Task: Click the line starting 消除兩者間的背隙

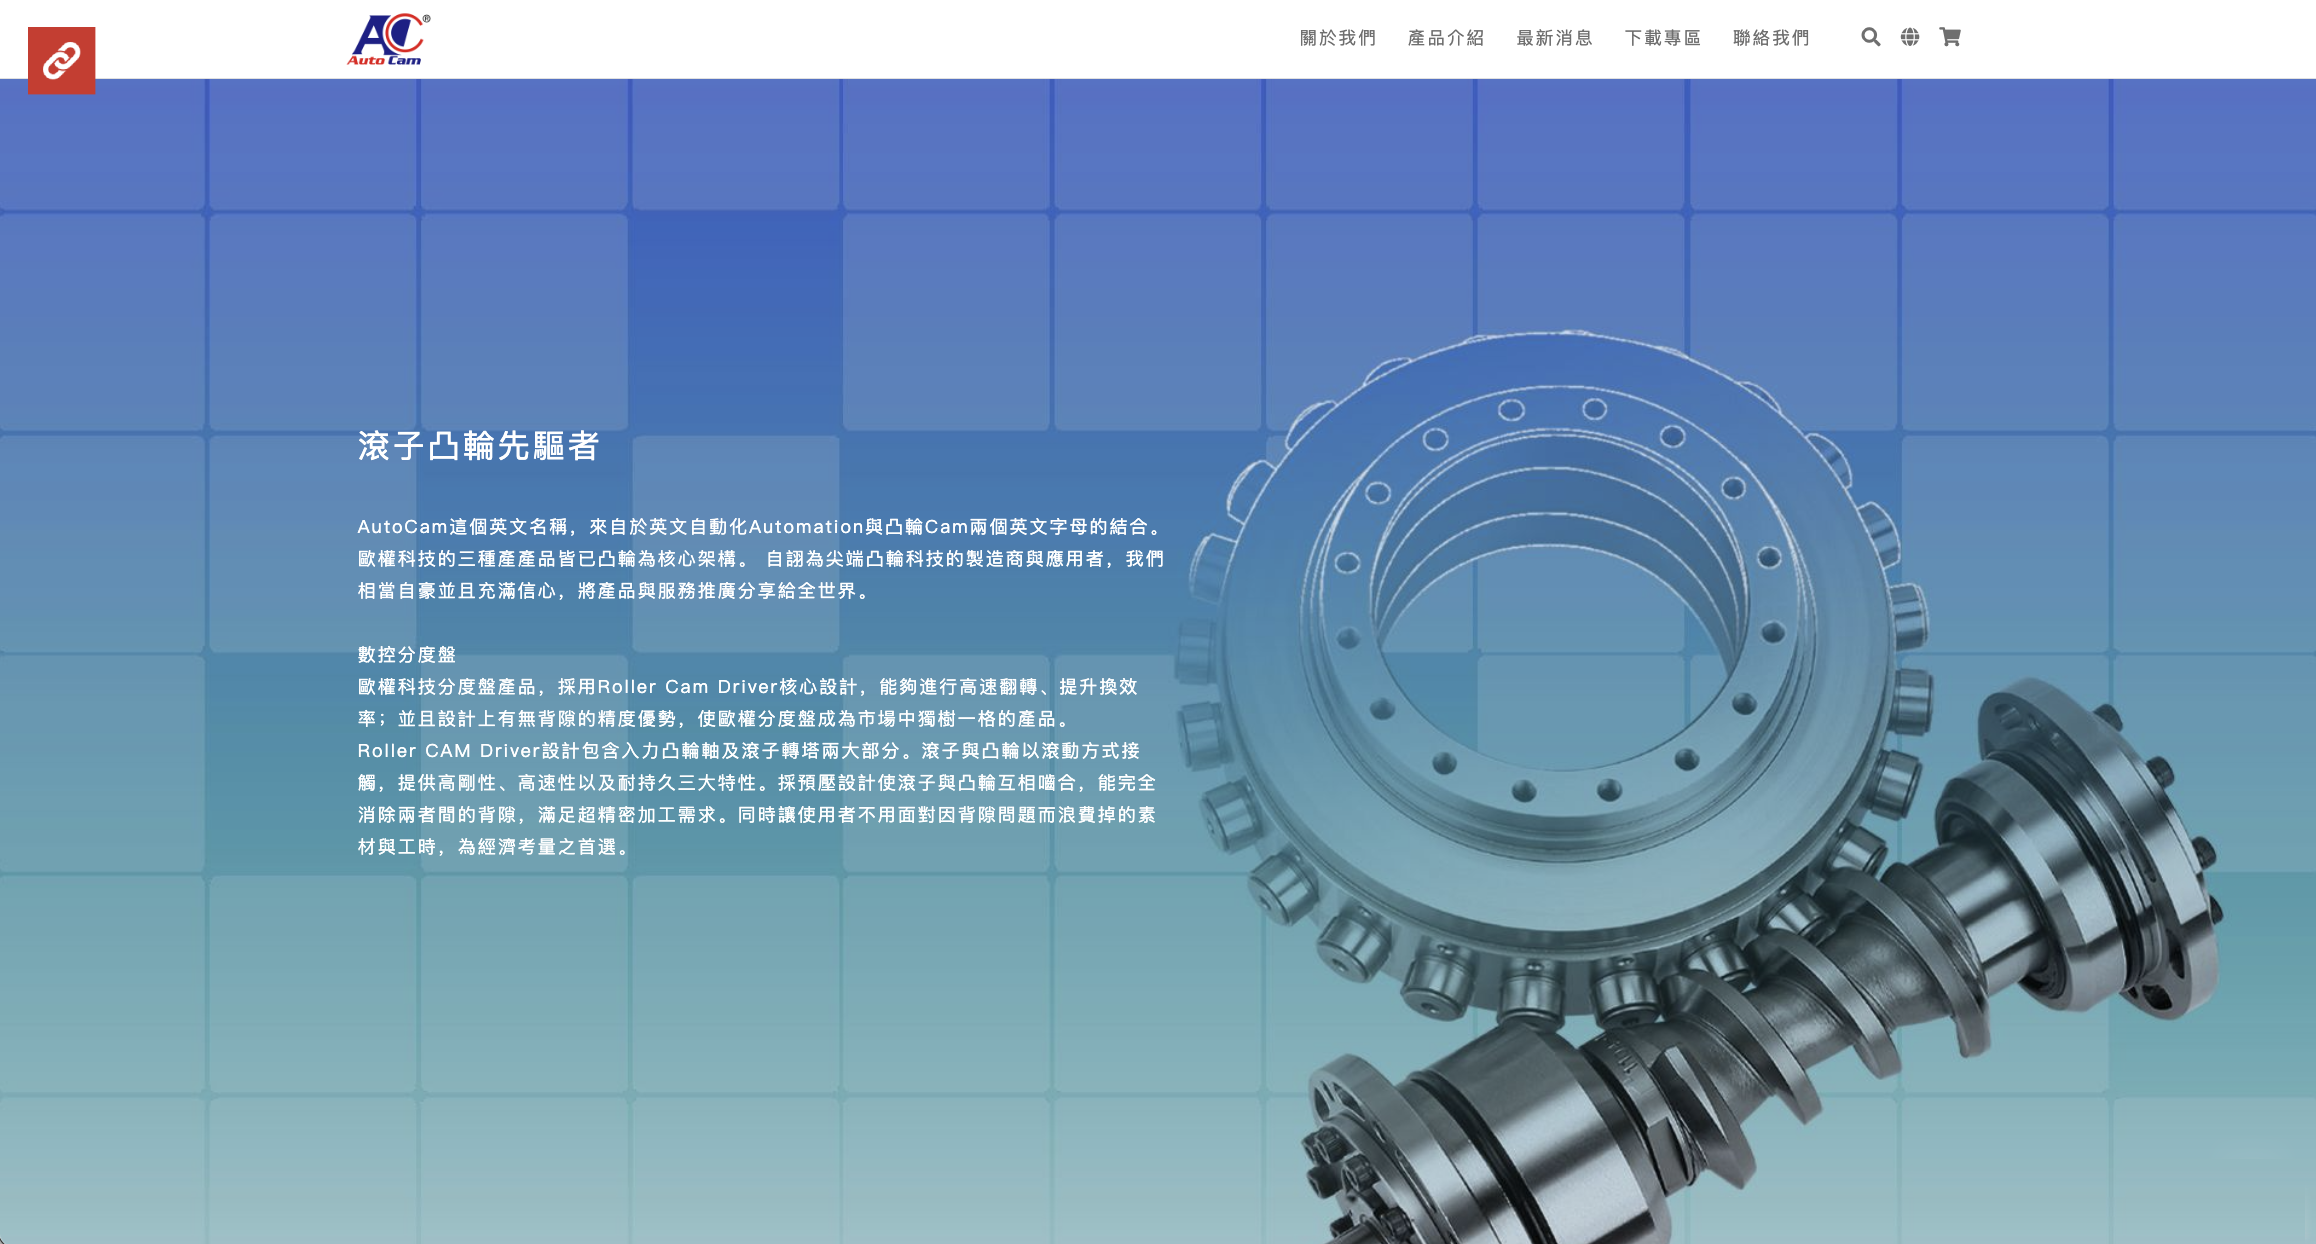Action: click(756, 815)
